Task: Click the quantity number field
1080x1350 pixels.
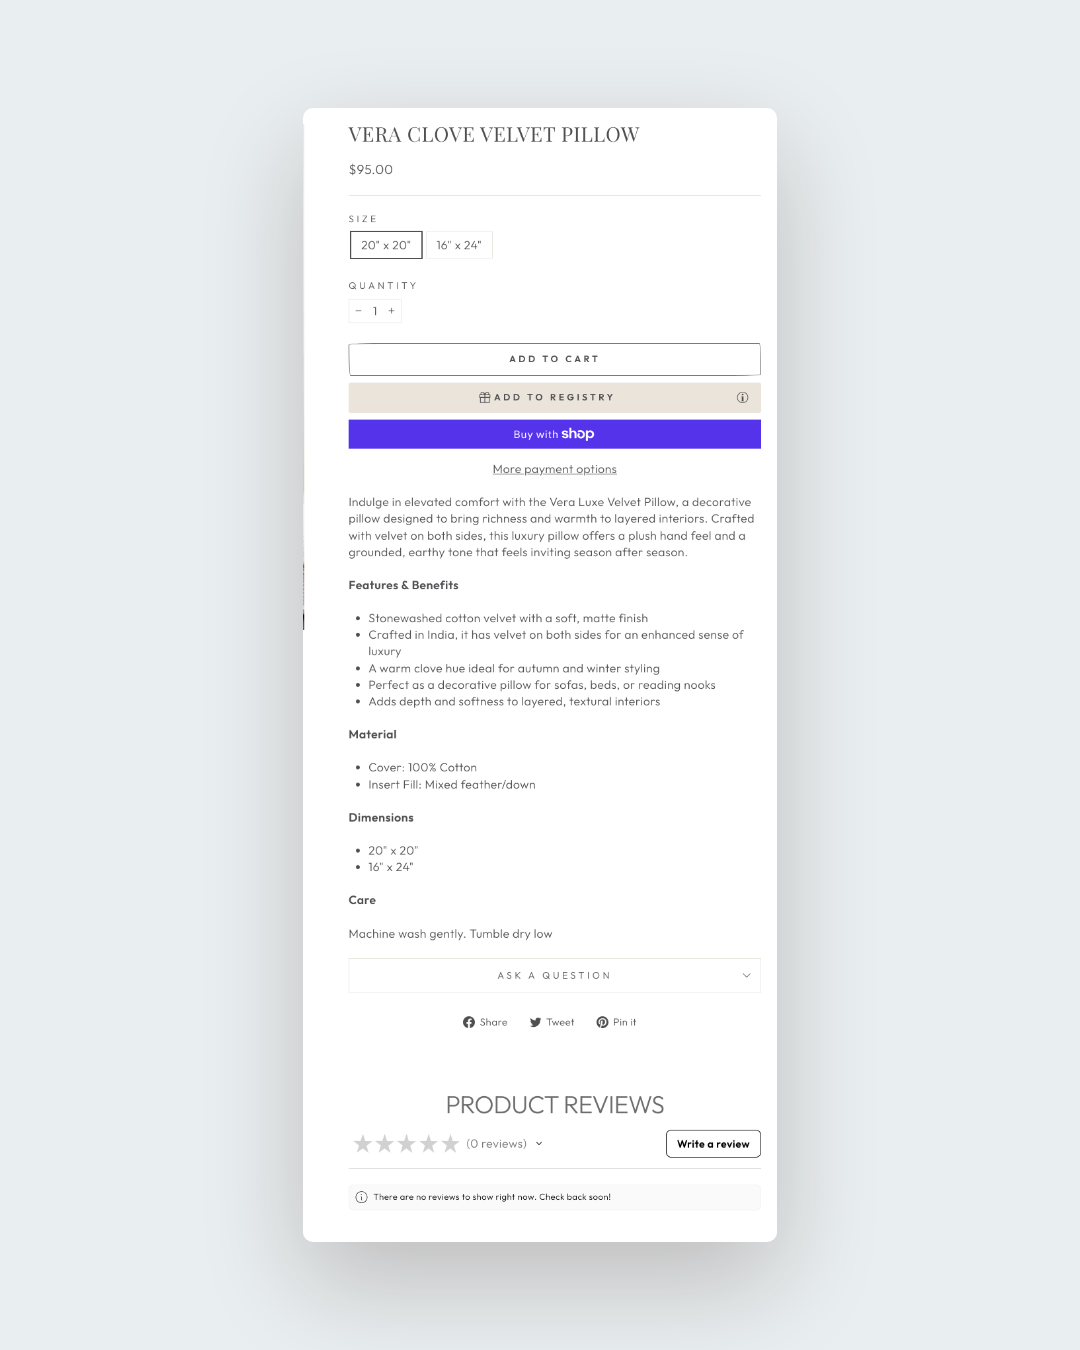Action: (375, 311)
